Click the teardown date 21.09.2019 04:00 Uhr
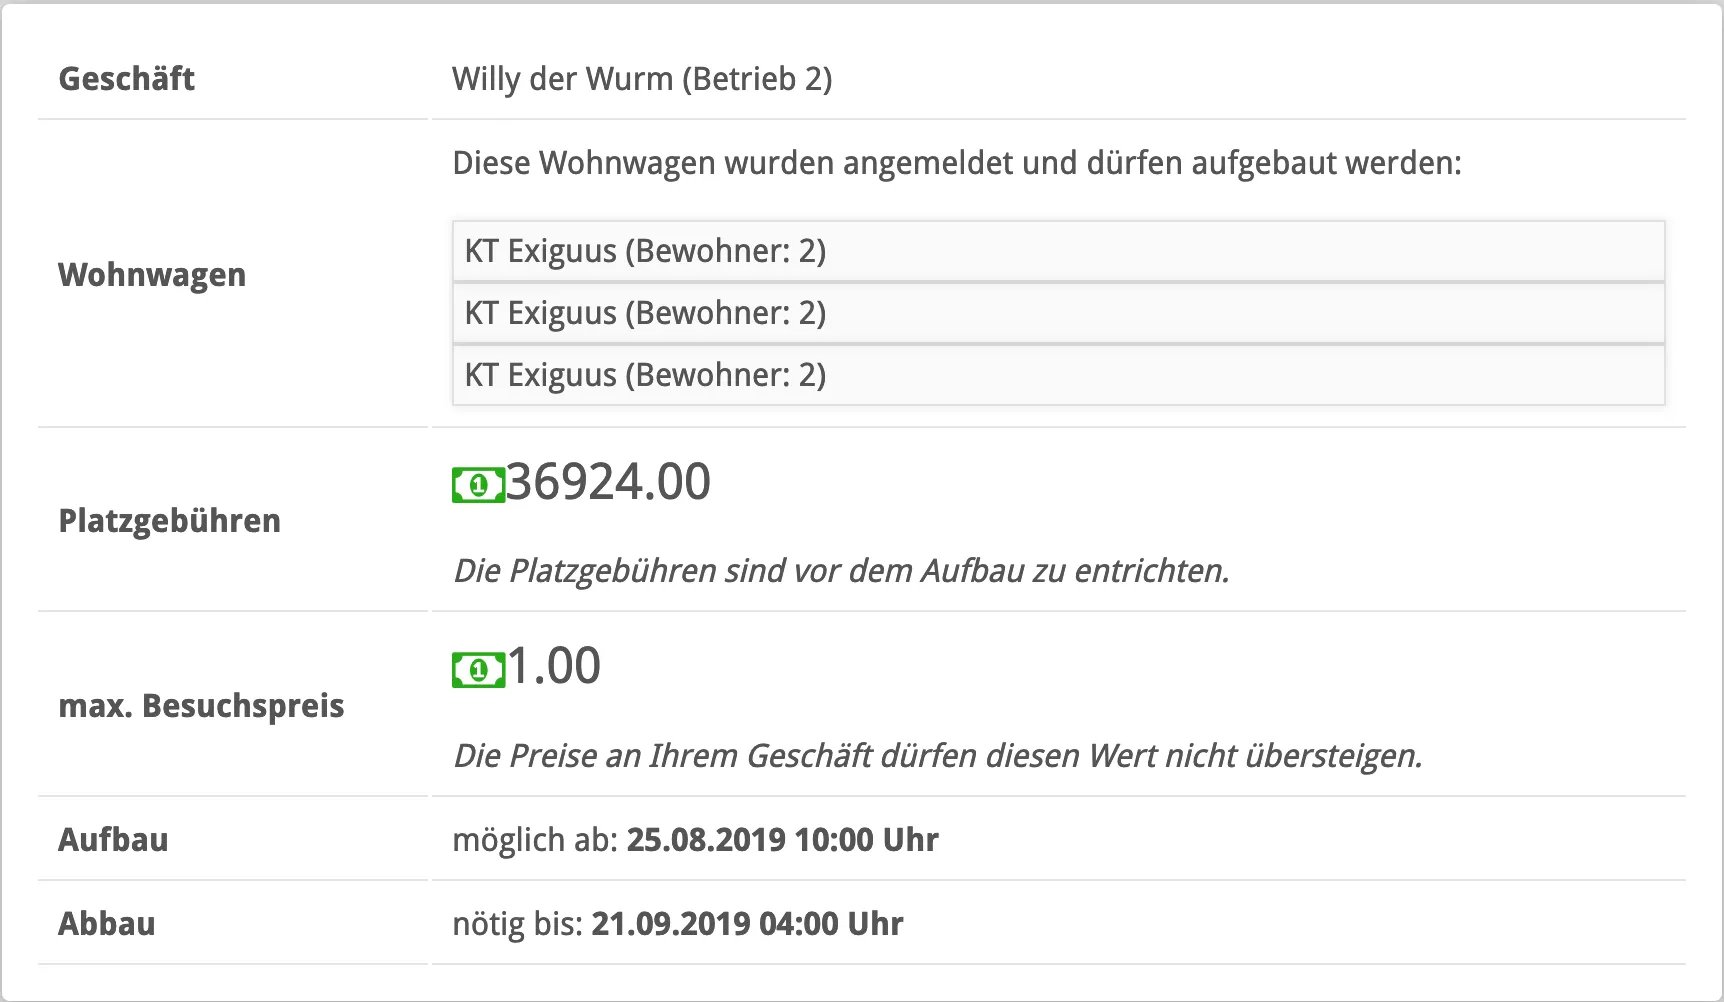 (747, 924)
